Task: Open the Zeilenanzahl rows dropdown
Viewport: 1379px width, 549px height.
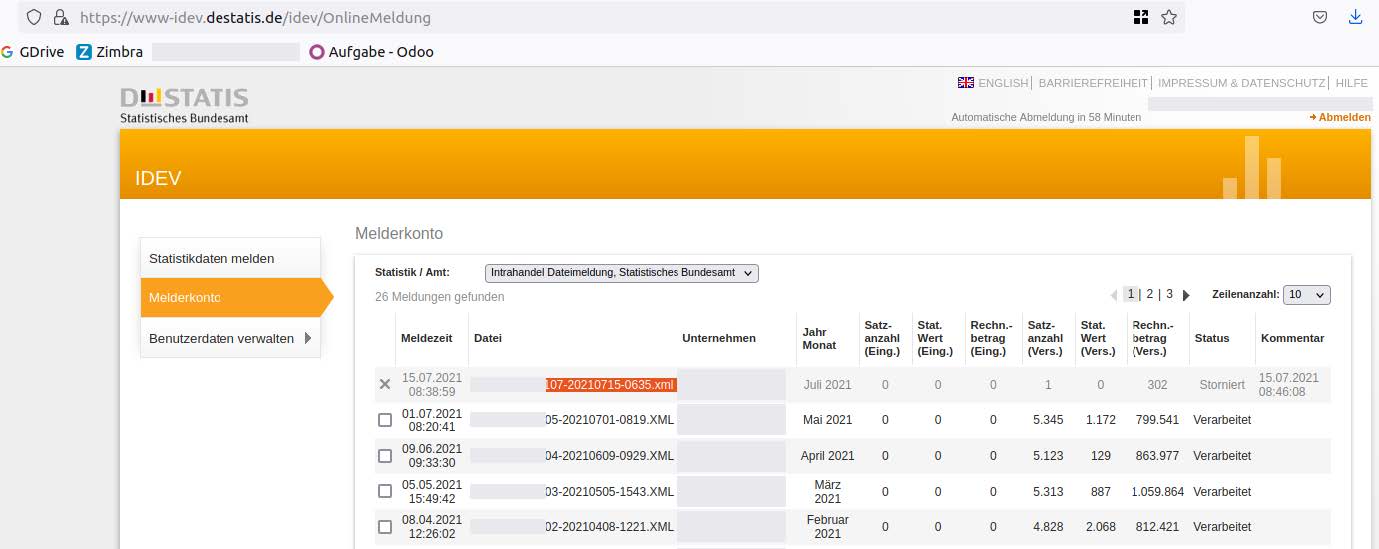Action: 1306,295
